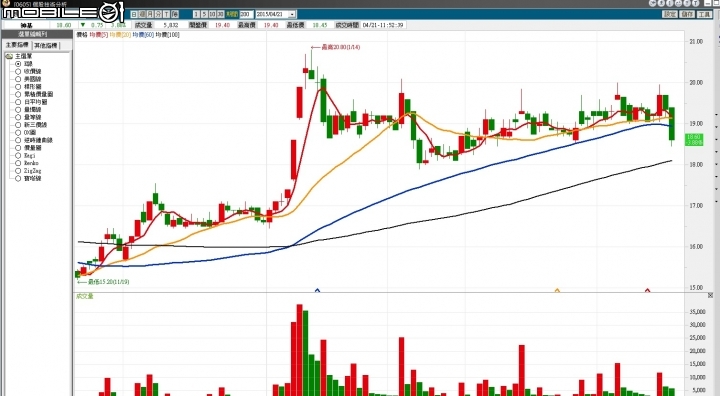
Task: Click the 均價[100] black legend label
Action: 168,35
